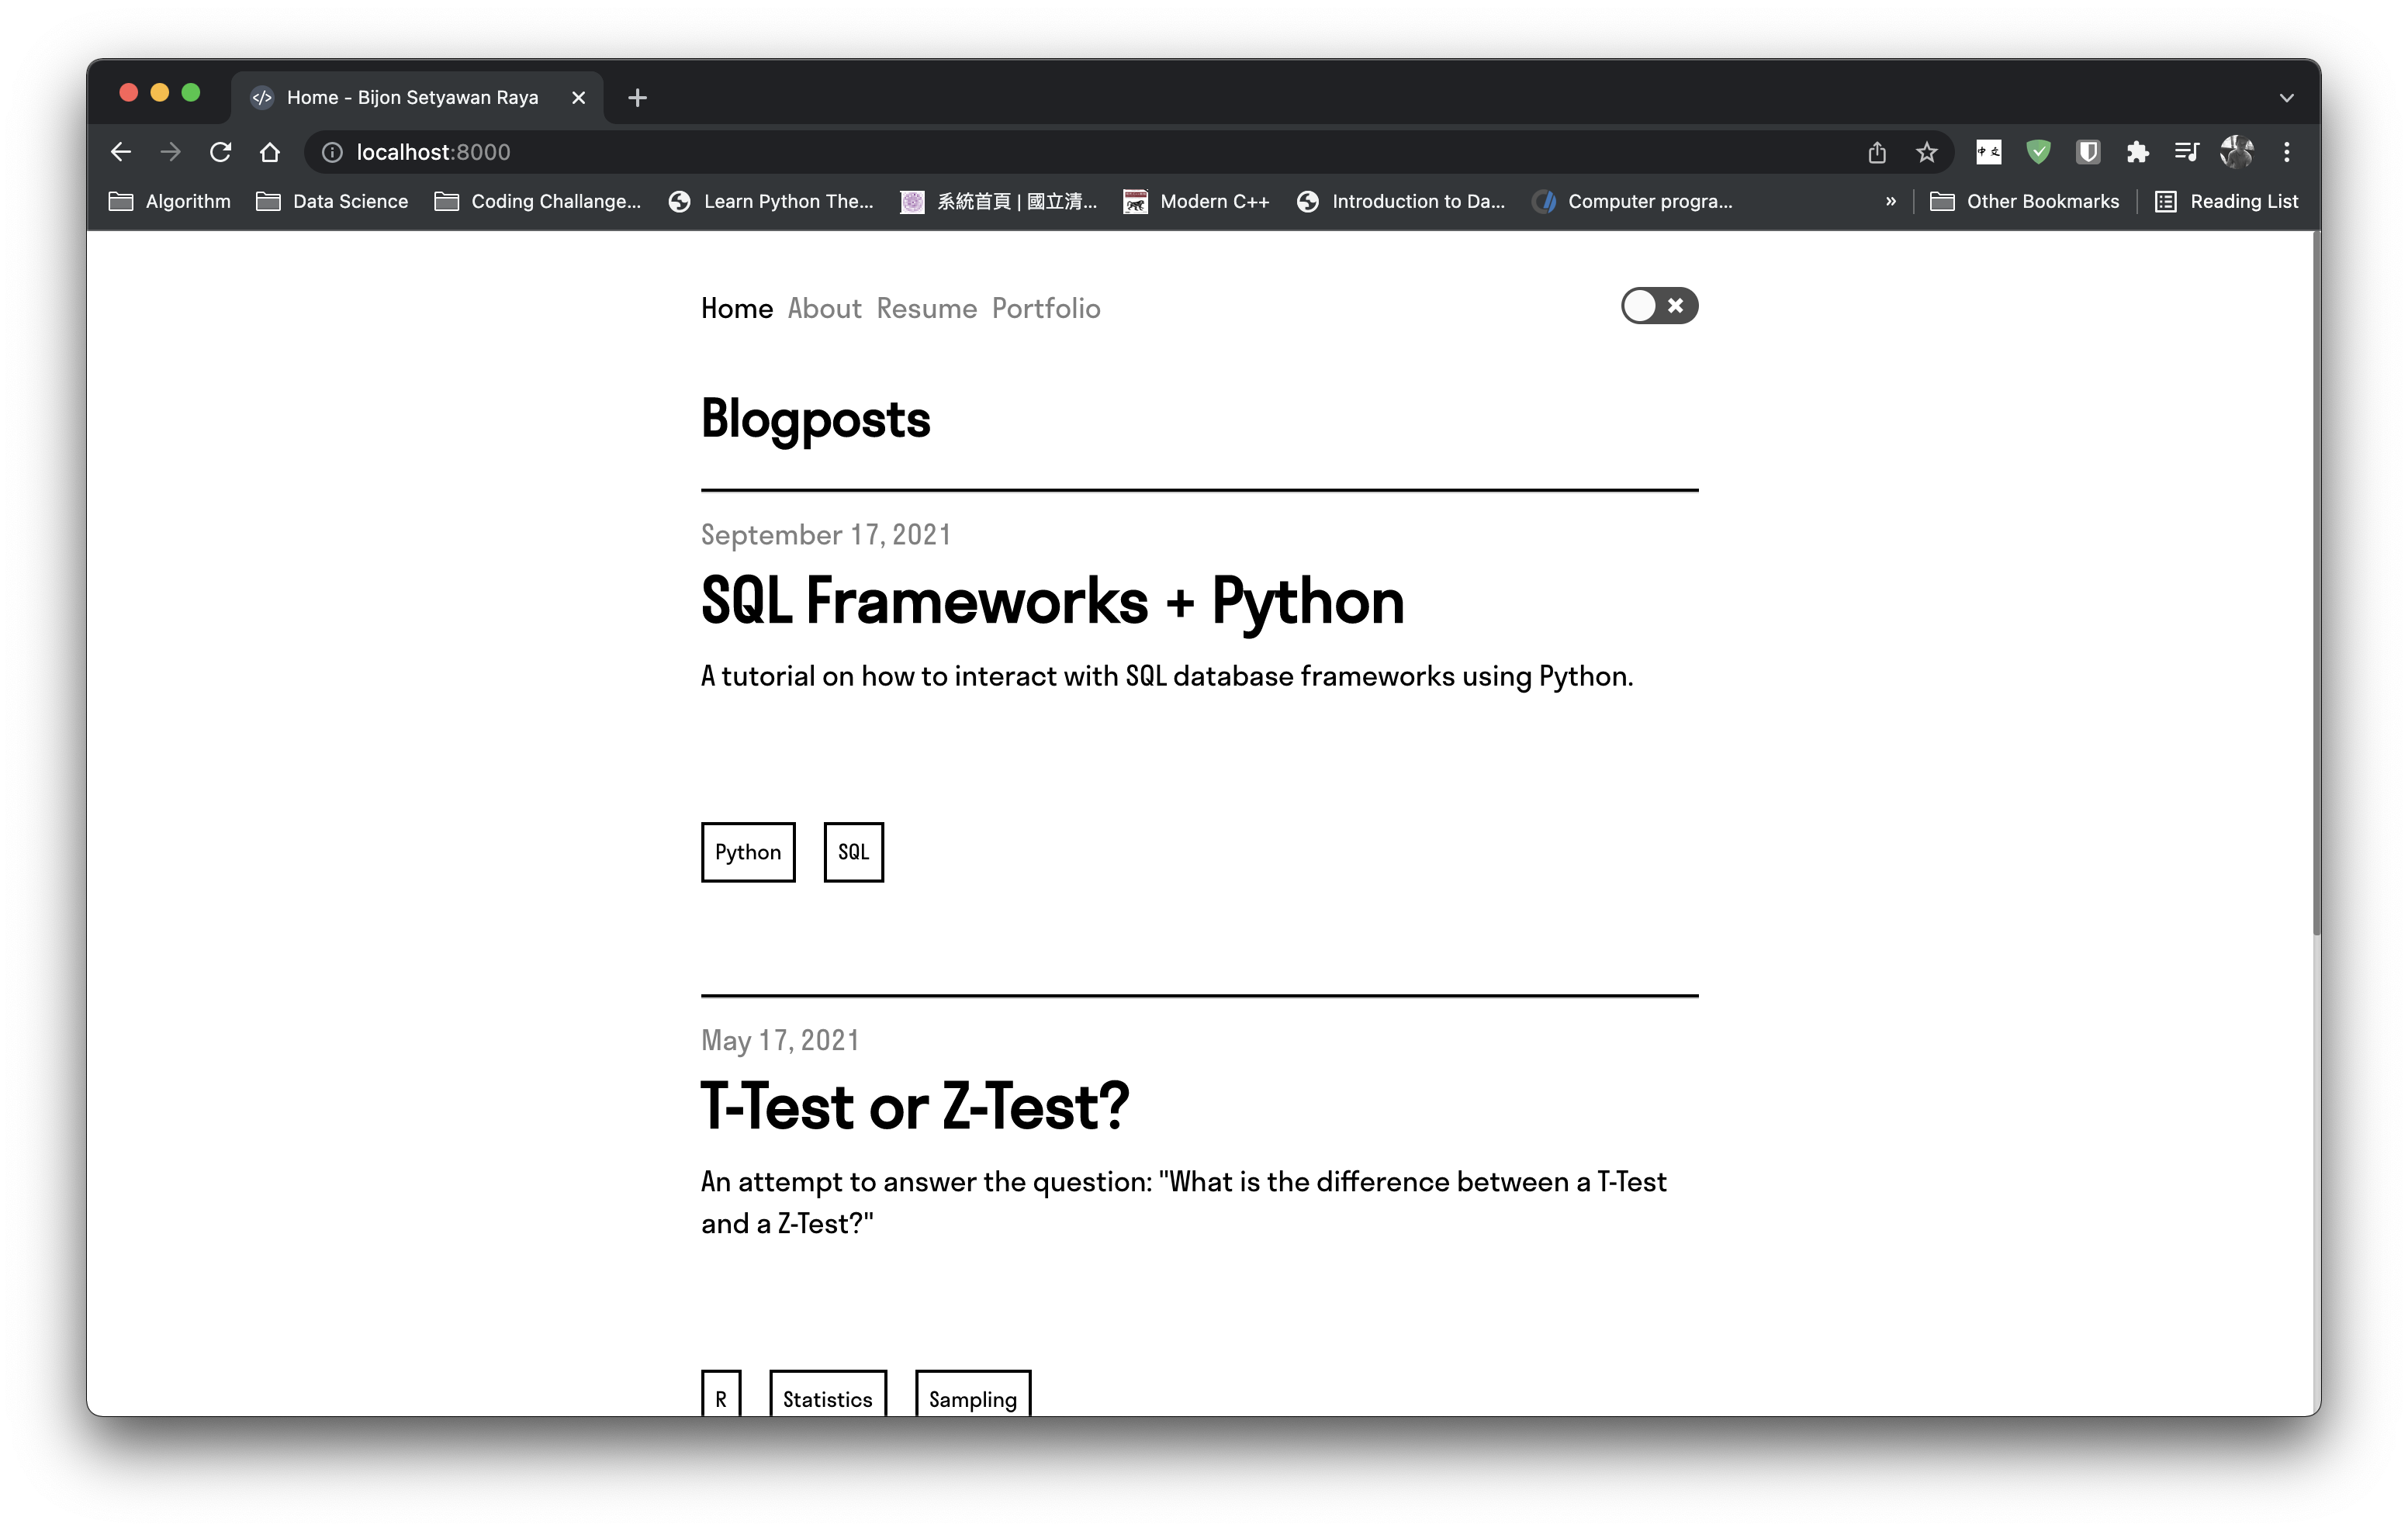Click the browser profile avatar icon
Image resolution: width=2408 pixels, height=1531 pixels.
pyautogui.click(x=2237, y=152)
